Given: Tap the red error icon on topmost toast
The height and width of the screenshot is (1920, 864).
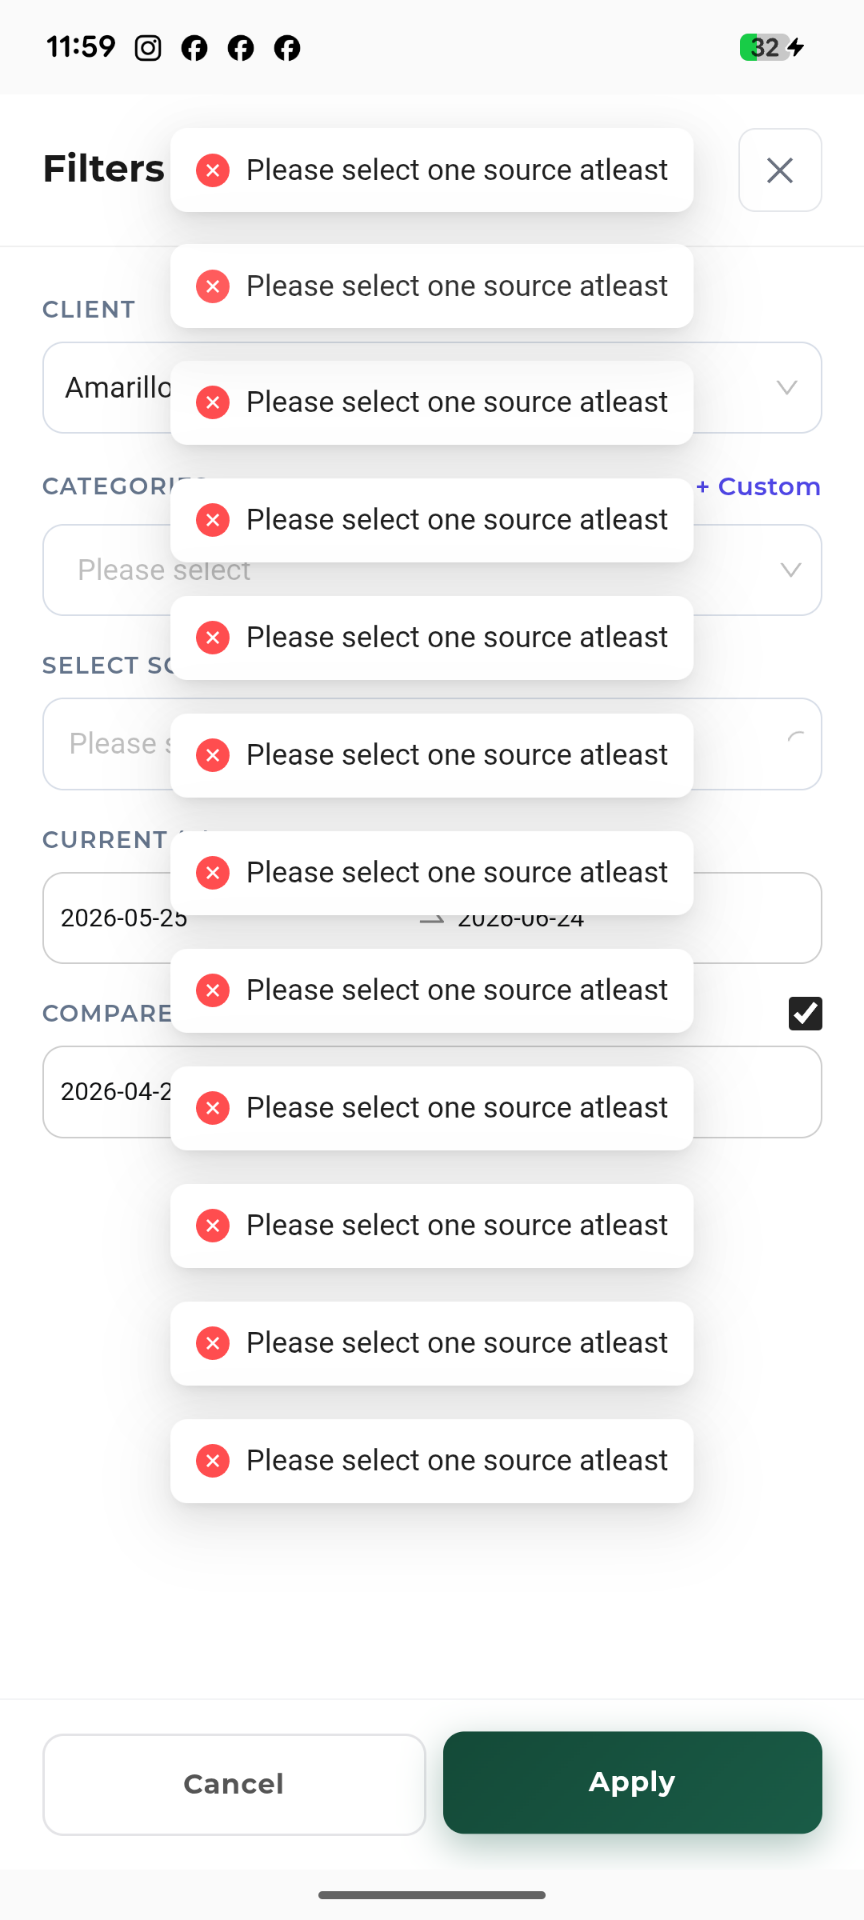Looking at the screenshot, I should (x=213, y=170).
